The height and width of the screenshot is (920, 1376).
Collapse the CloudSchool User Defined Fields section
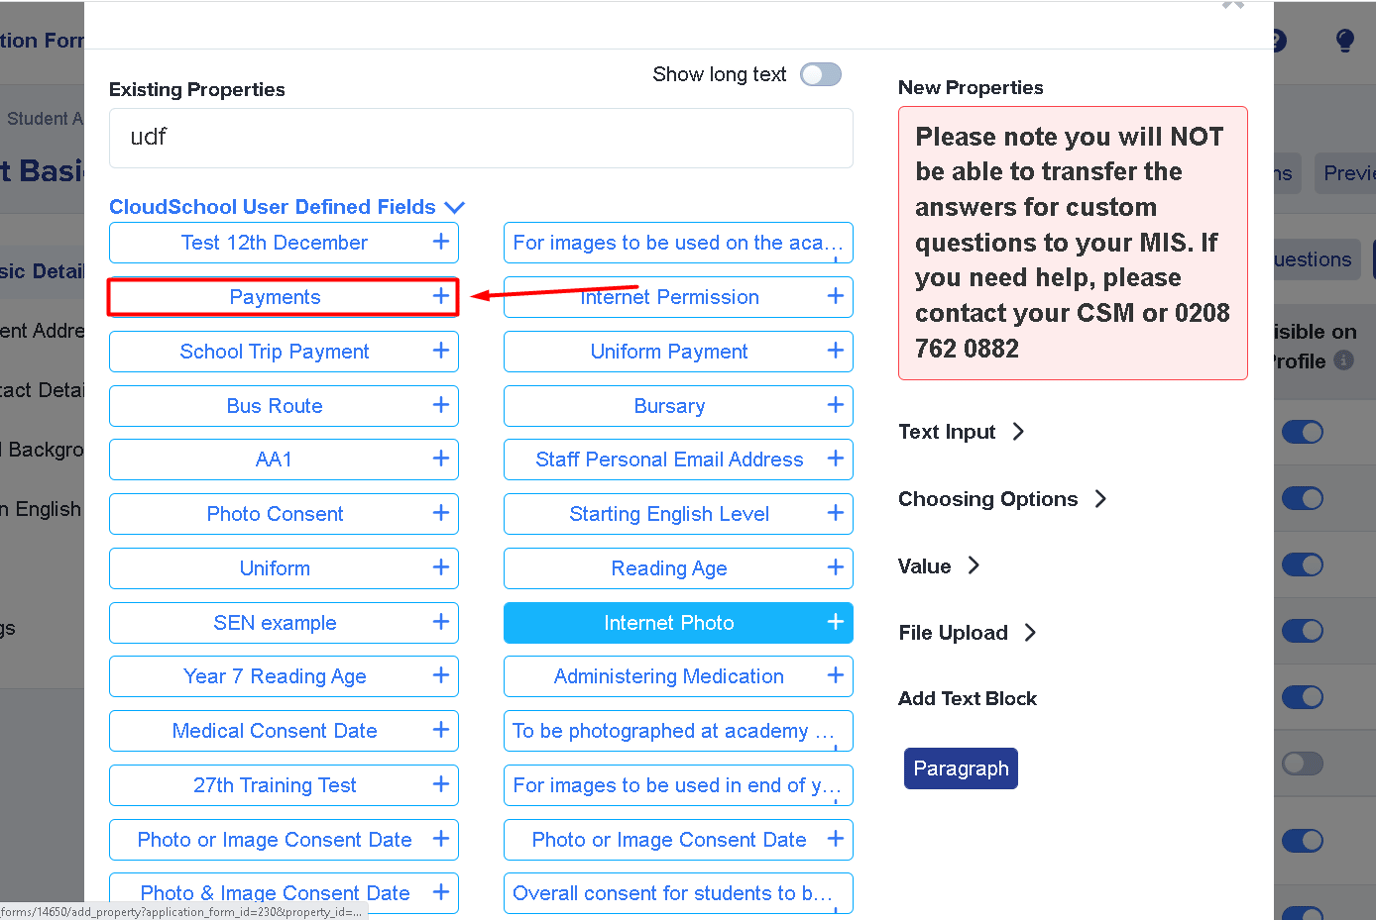456,207
